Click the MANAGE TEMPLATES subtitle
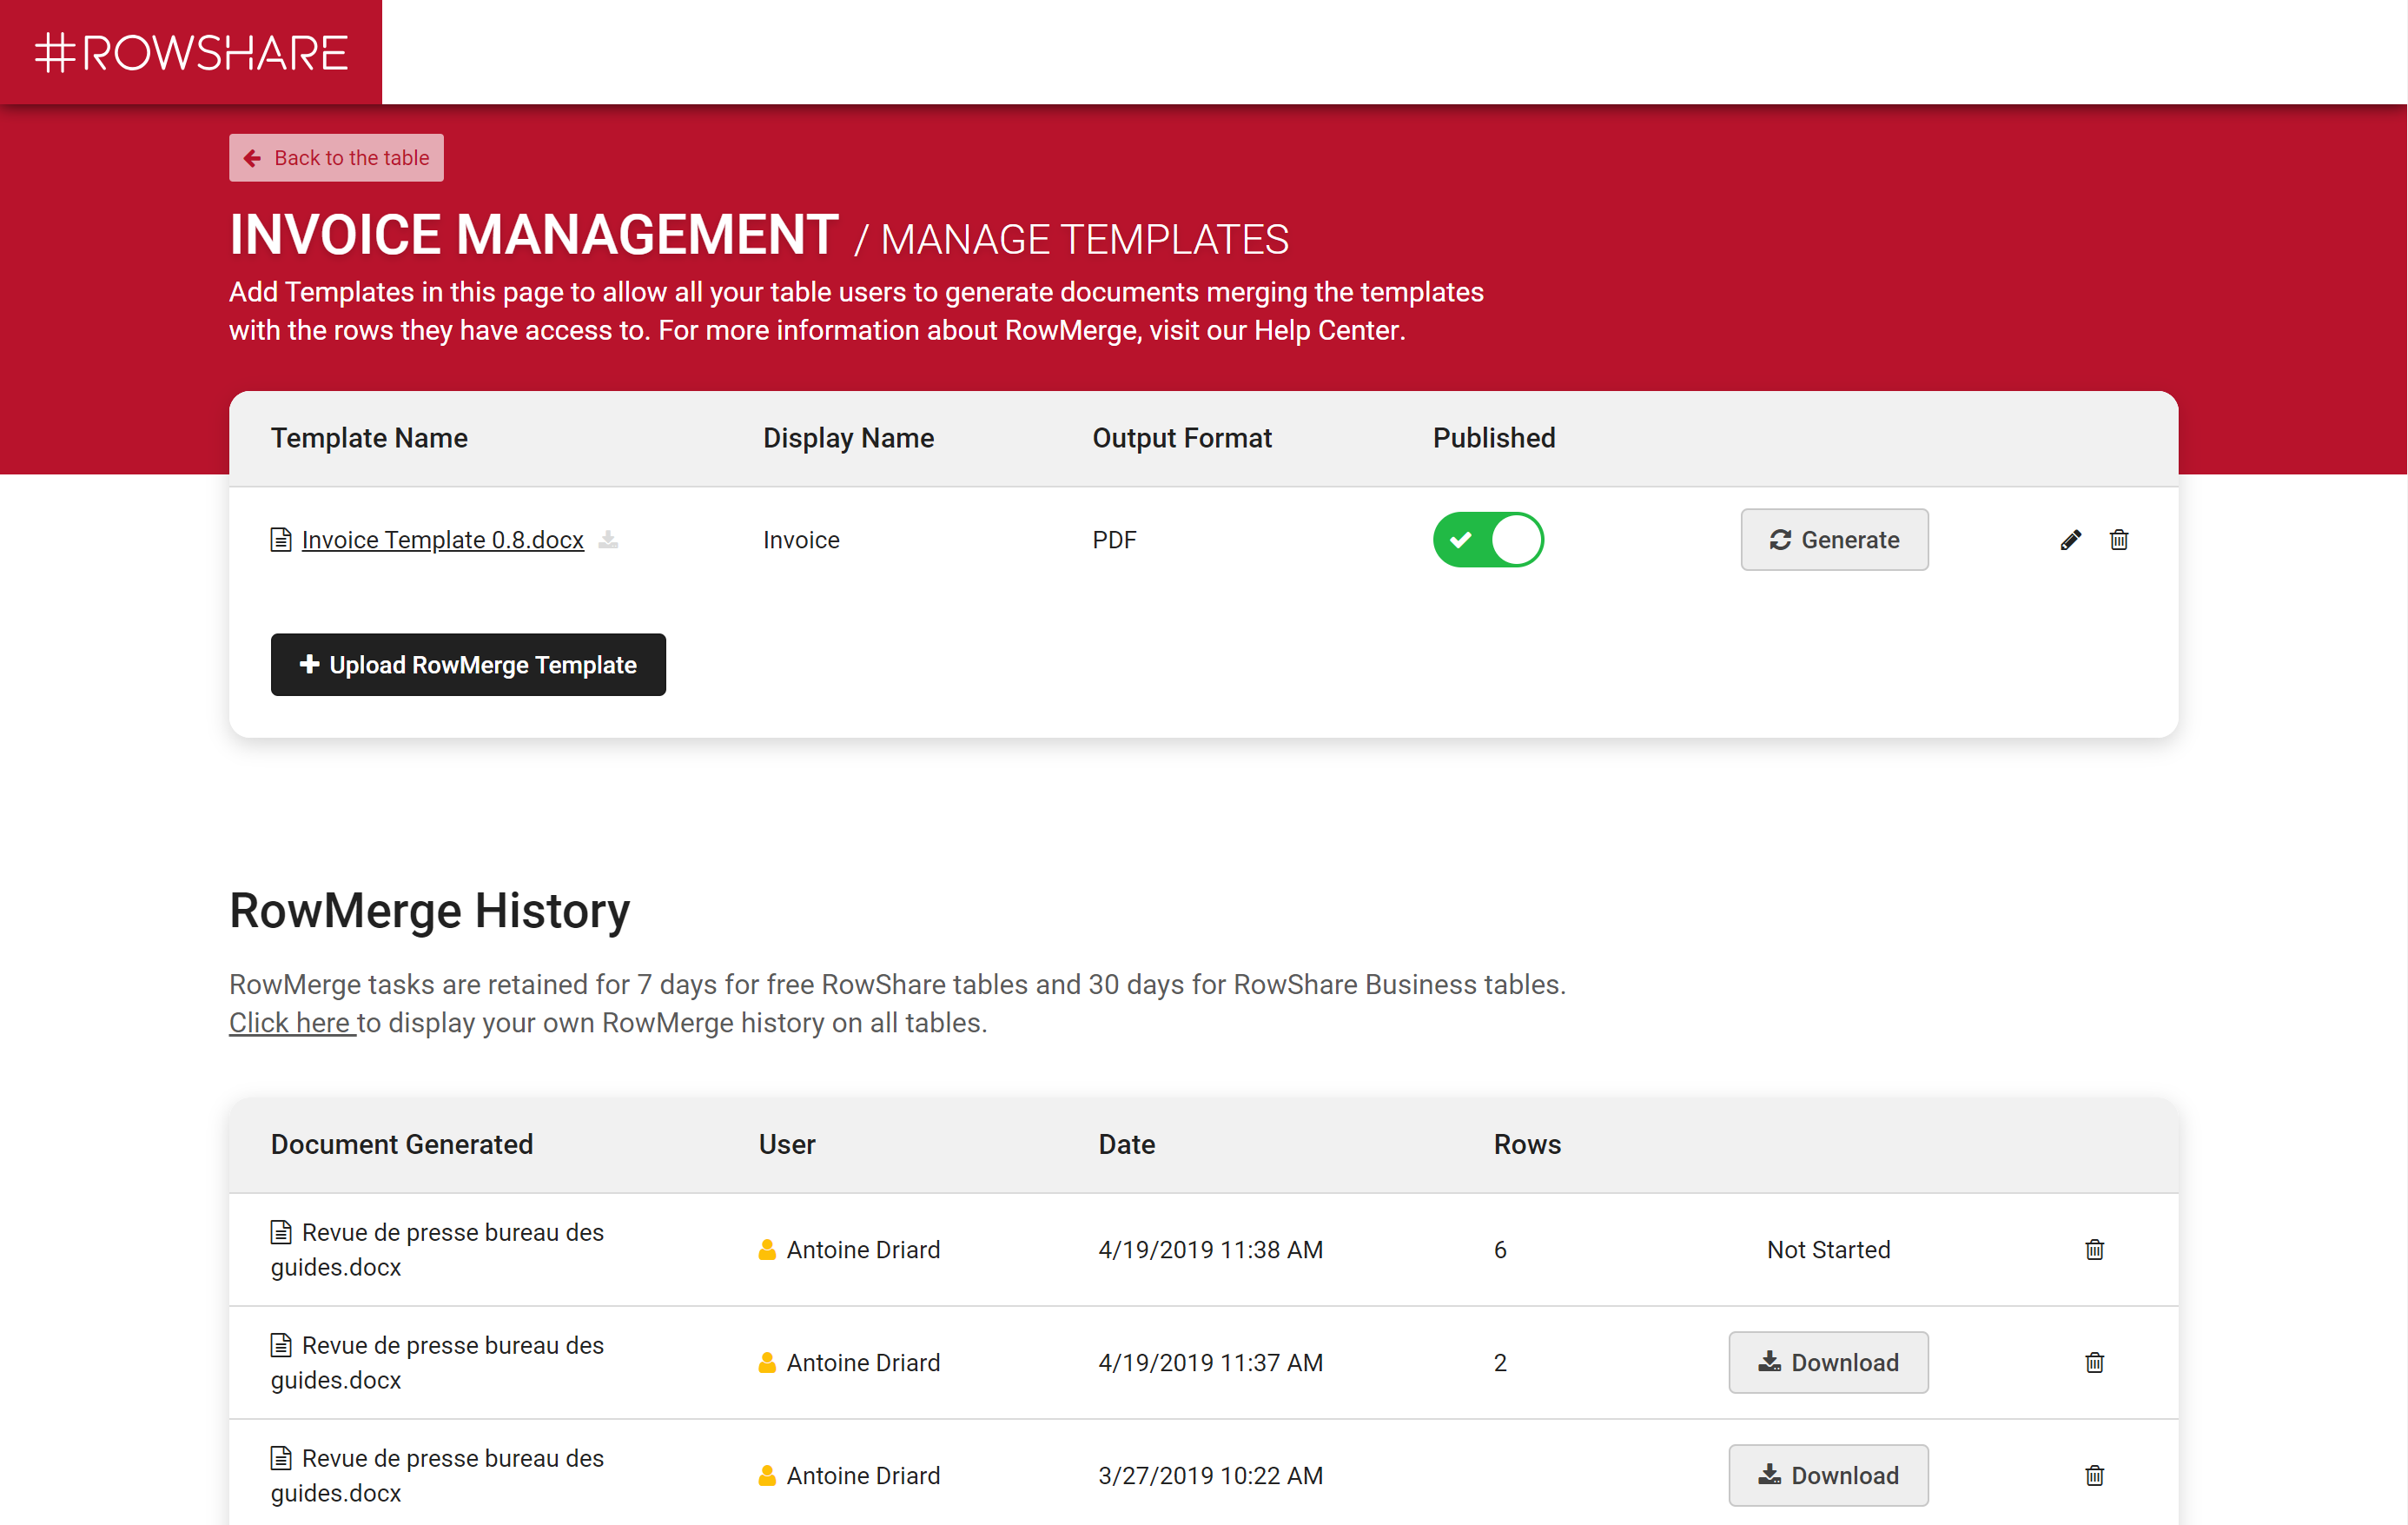Image resolution: width=2408 pixels, height=1525 pixels. (1085, 240)
